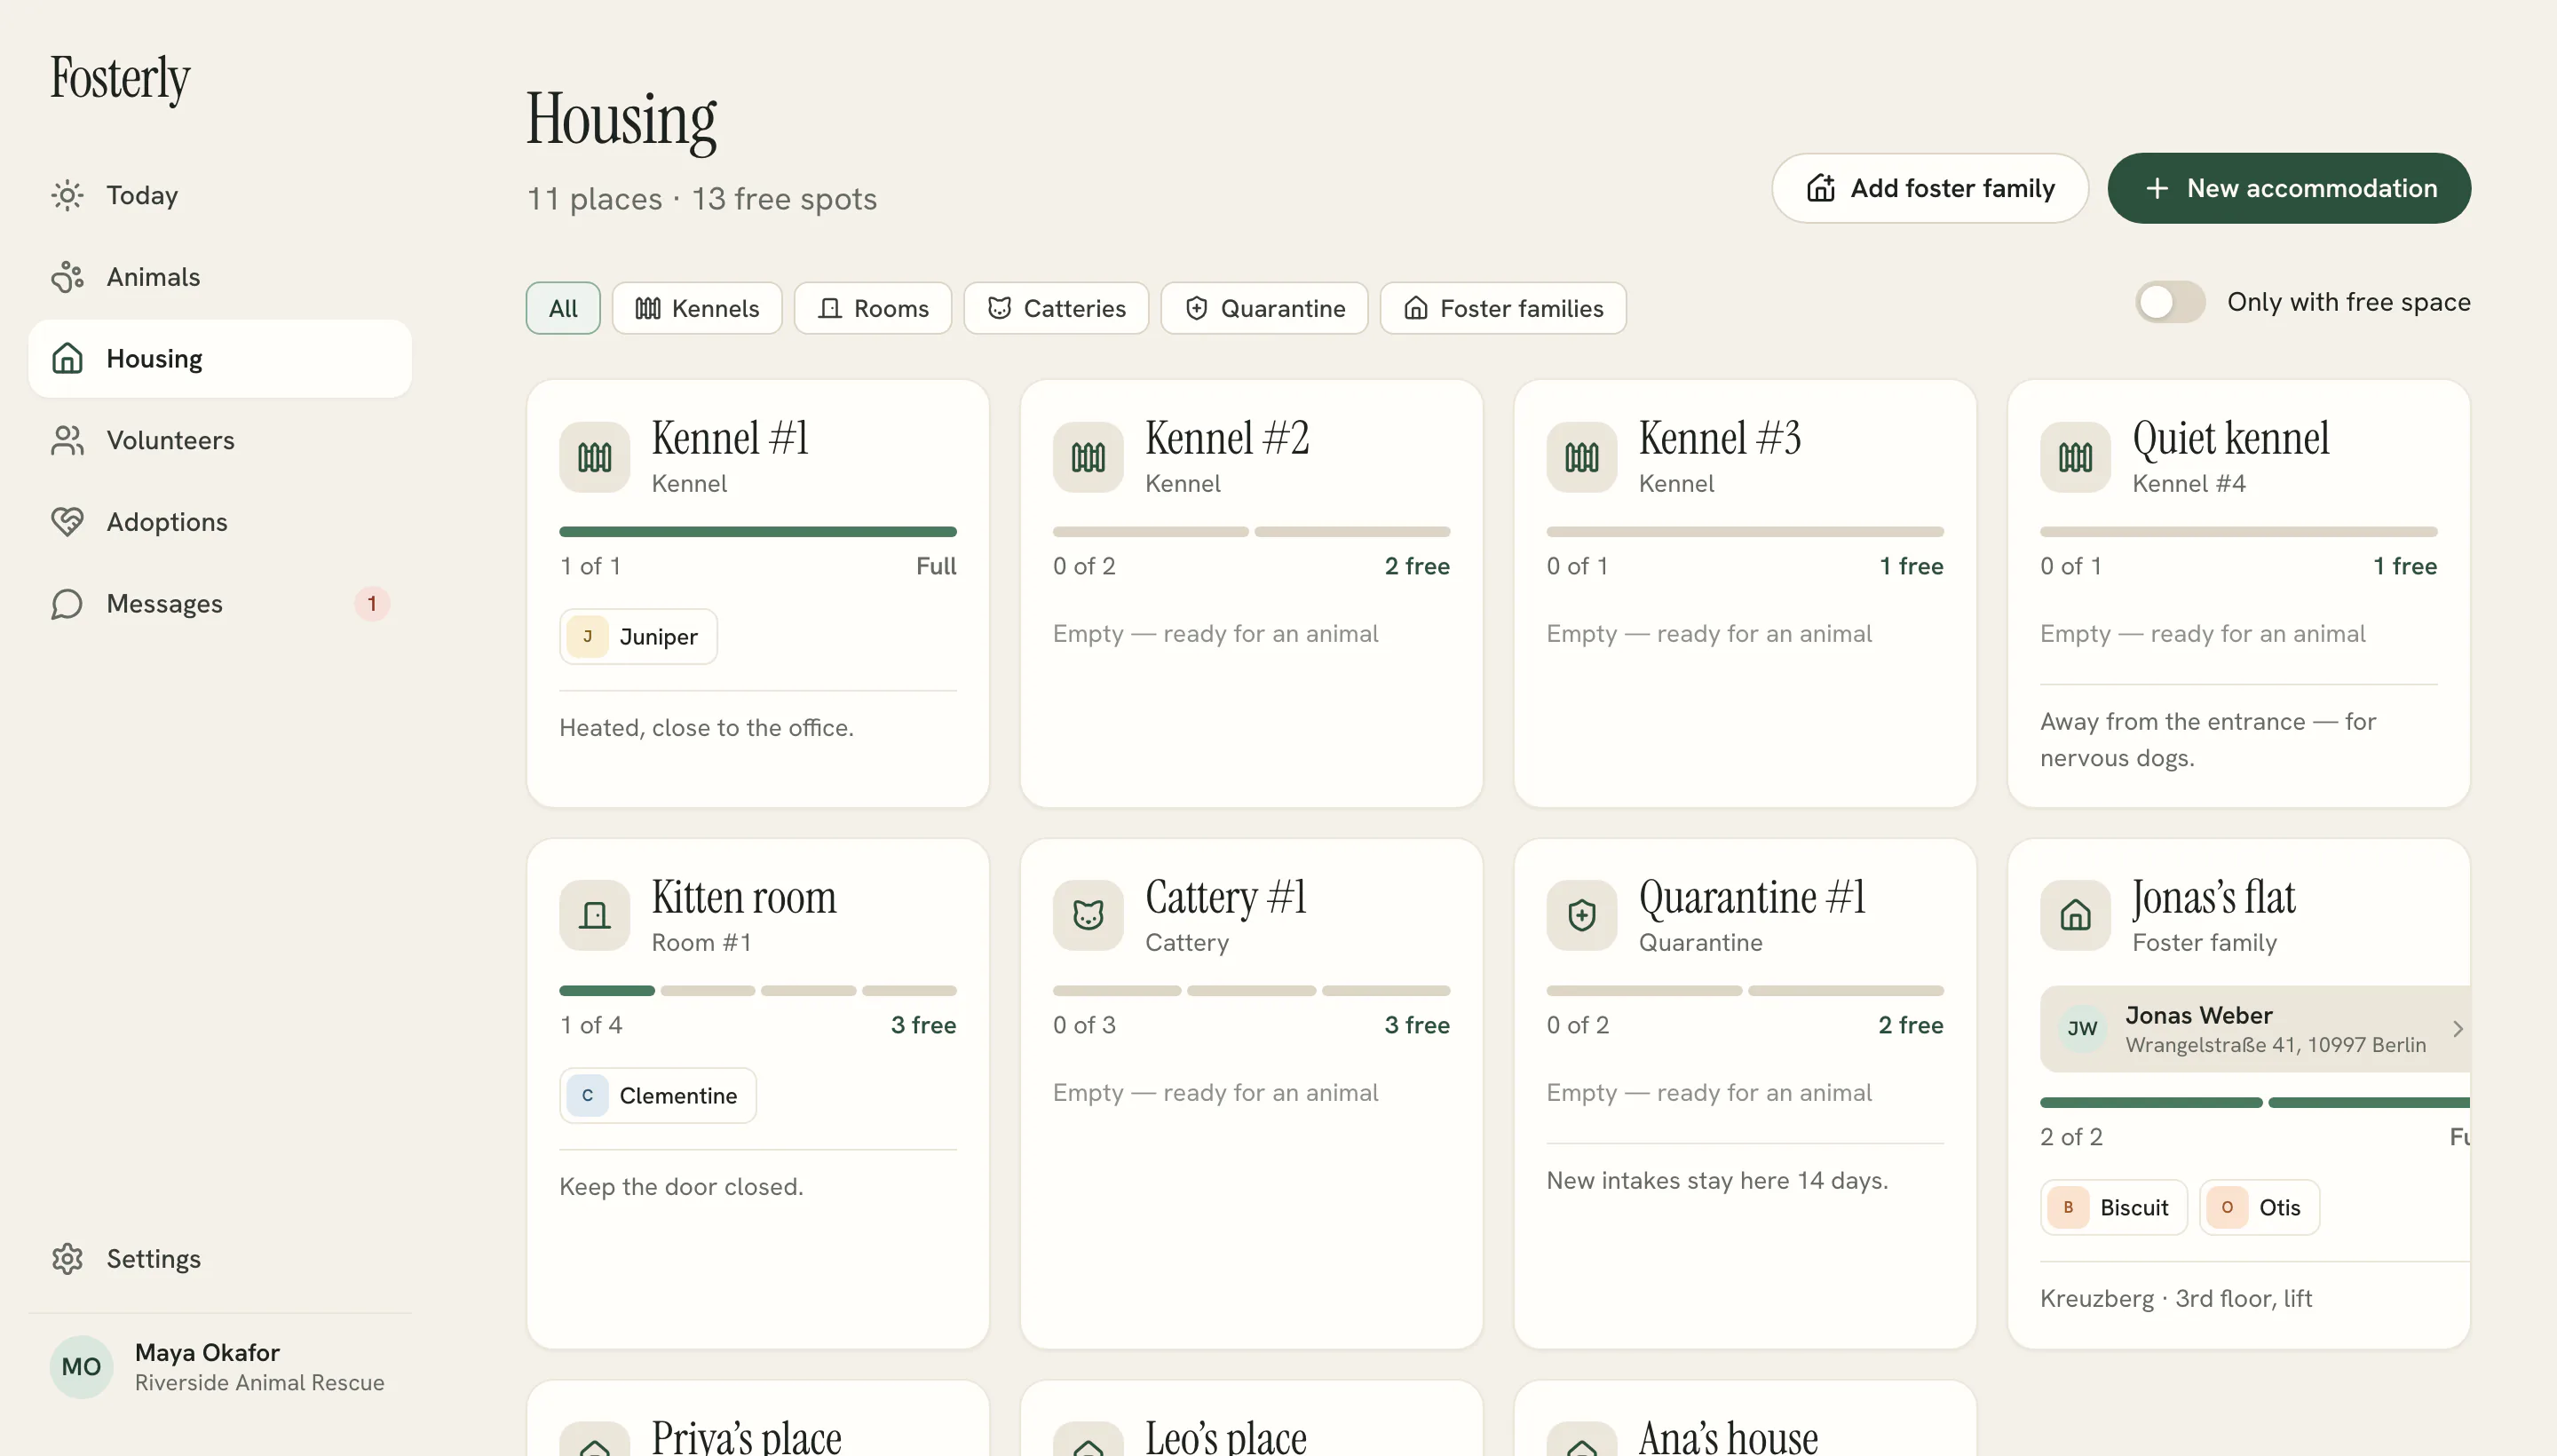Viewport: 2557px width, 1456px height.
Task: Click the Kitten room door icon
Action: coord(594,915)
